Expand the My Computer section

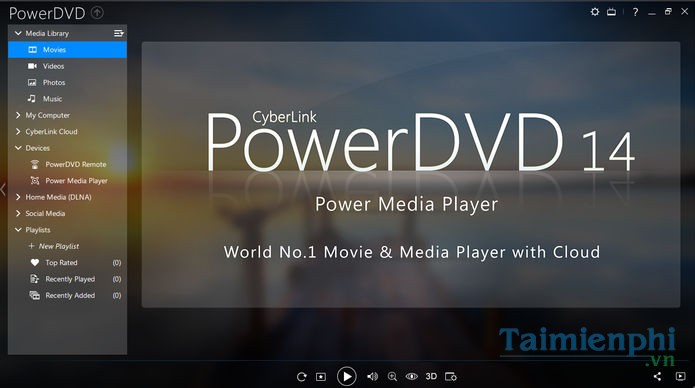point(18,115)
